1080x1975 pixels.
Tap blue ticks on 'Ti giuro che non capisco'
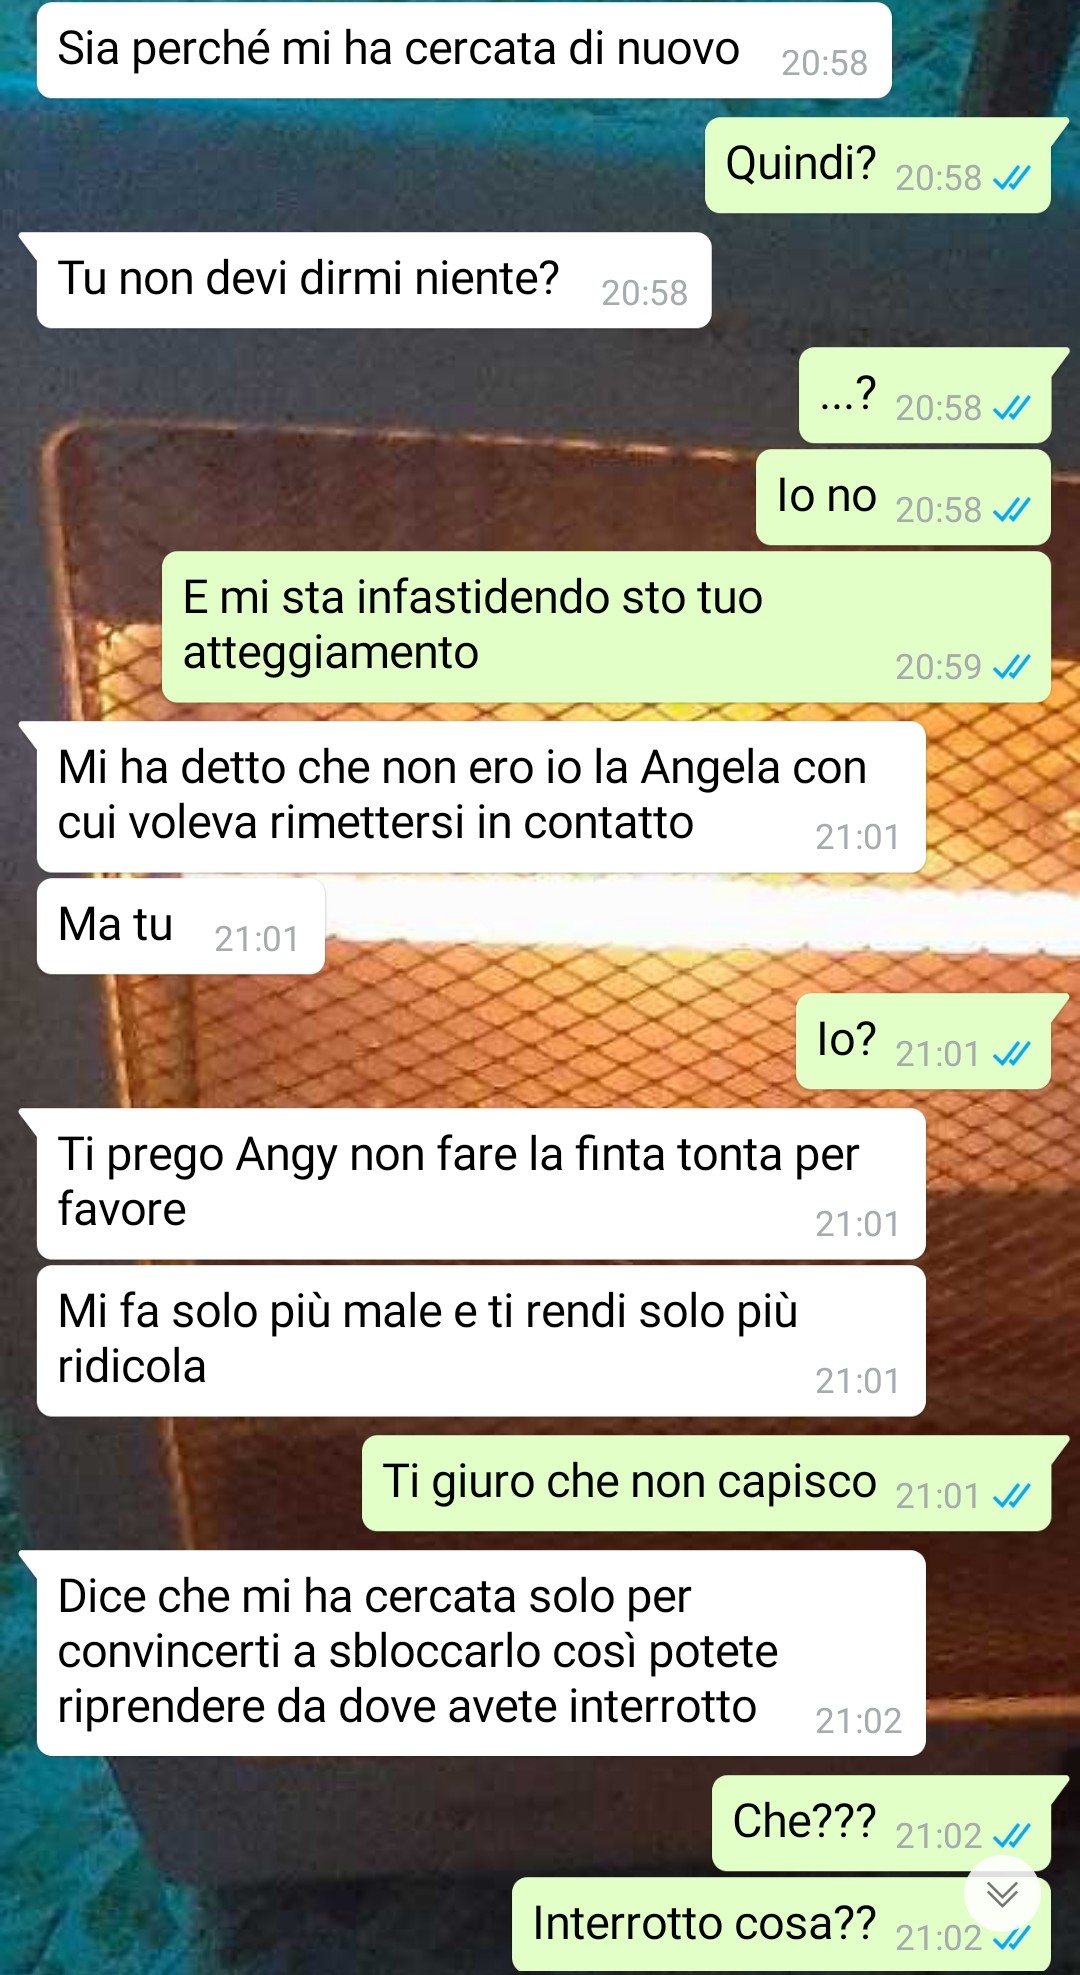pyautogui.click(x=1012, y=1495)
